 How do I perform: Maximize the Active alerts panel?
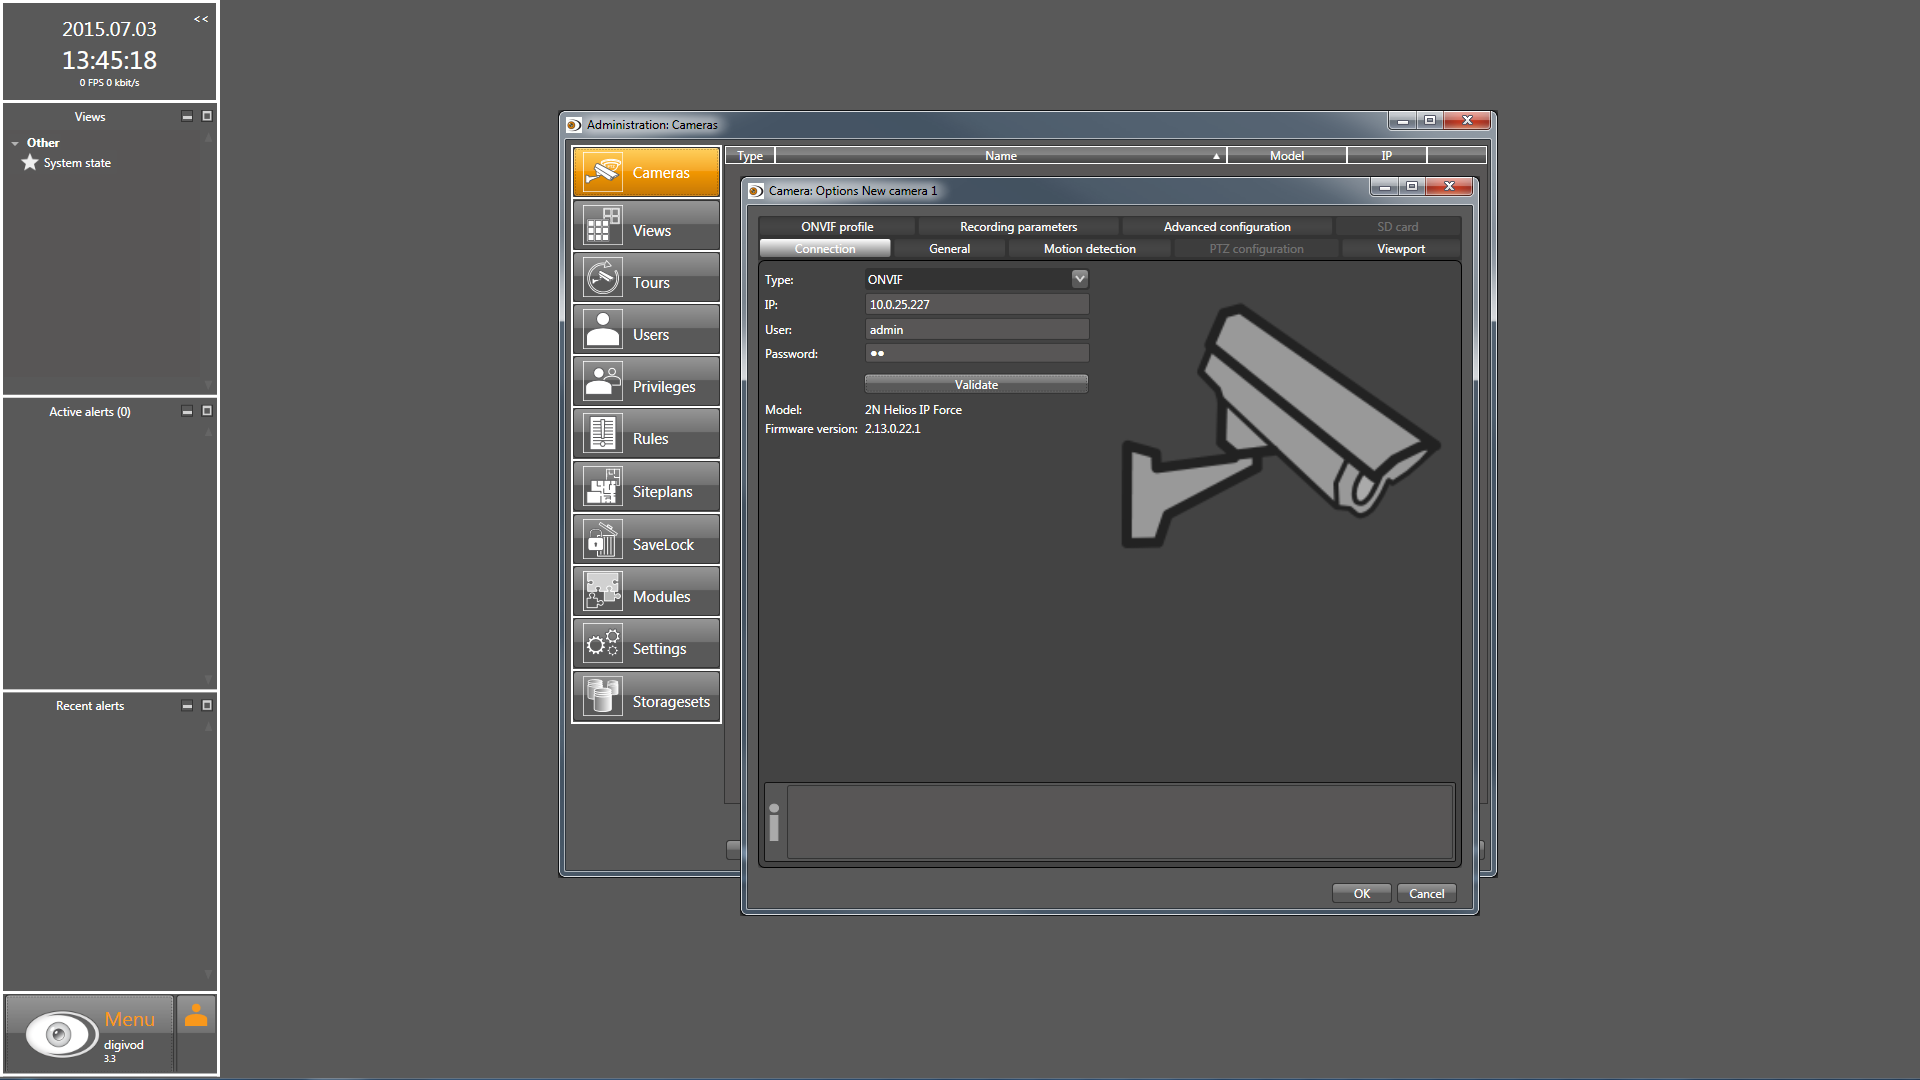click(207, 411)
